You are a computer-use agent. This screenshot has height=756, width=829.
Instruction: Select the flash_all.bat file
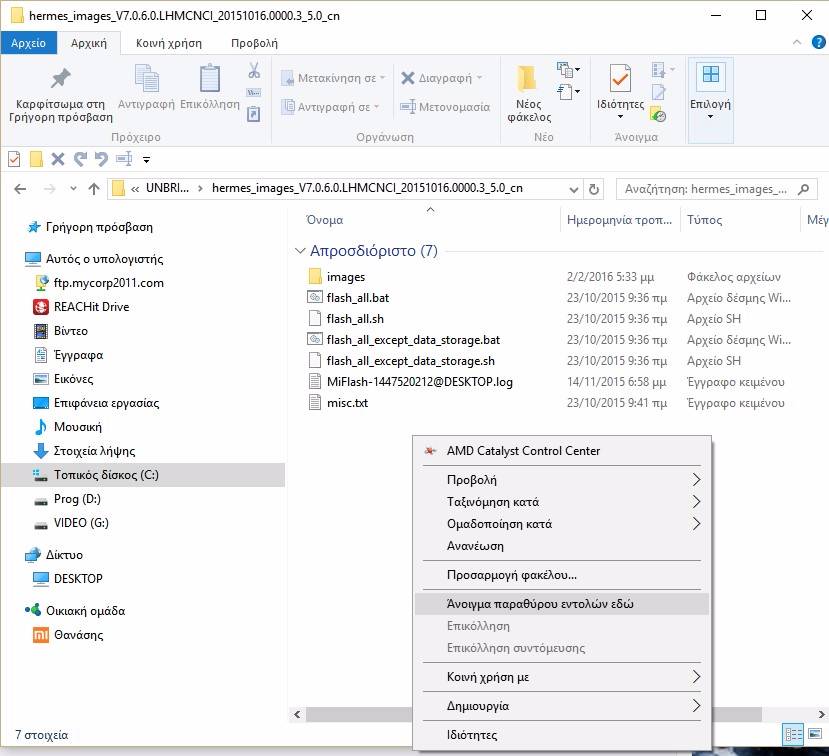tap(357, 298)
